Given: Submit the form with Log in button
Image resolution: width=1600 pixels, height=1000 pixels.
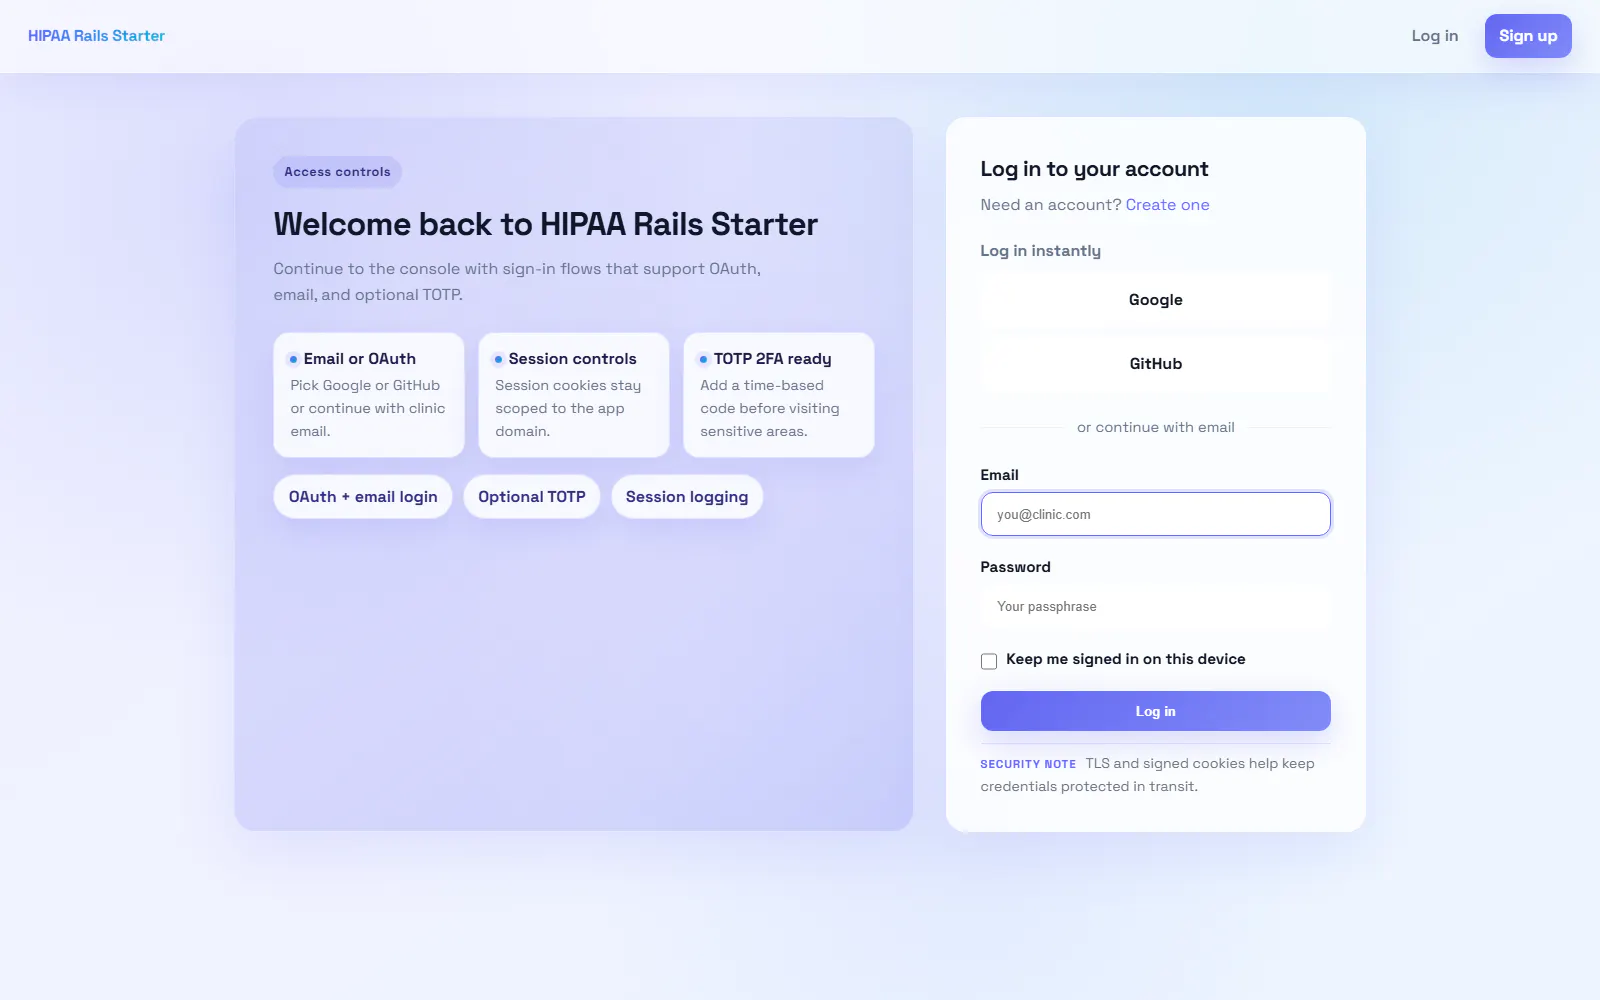Looking at the screenshot, I should (1155, 711).
